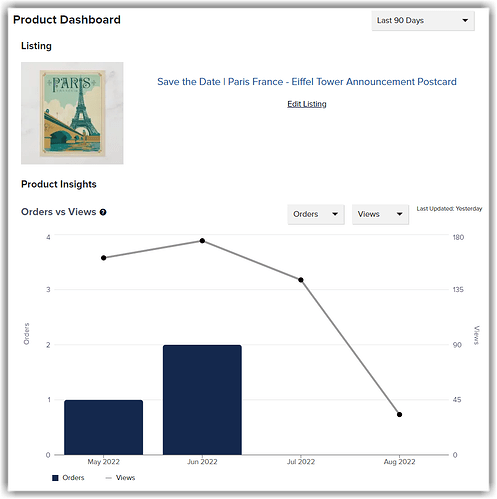Click the May 2022 views data point
Viewport: 497px width, 499px height.
tap(104, 258)
